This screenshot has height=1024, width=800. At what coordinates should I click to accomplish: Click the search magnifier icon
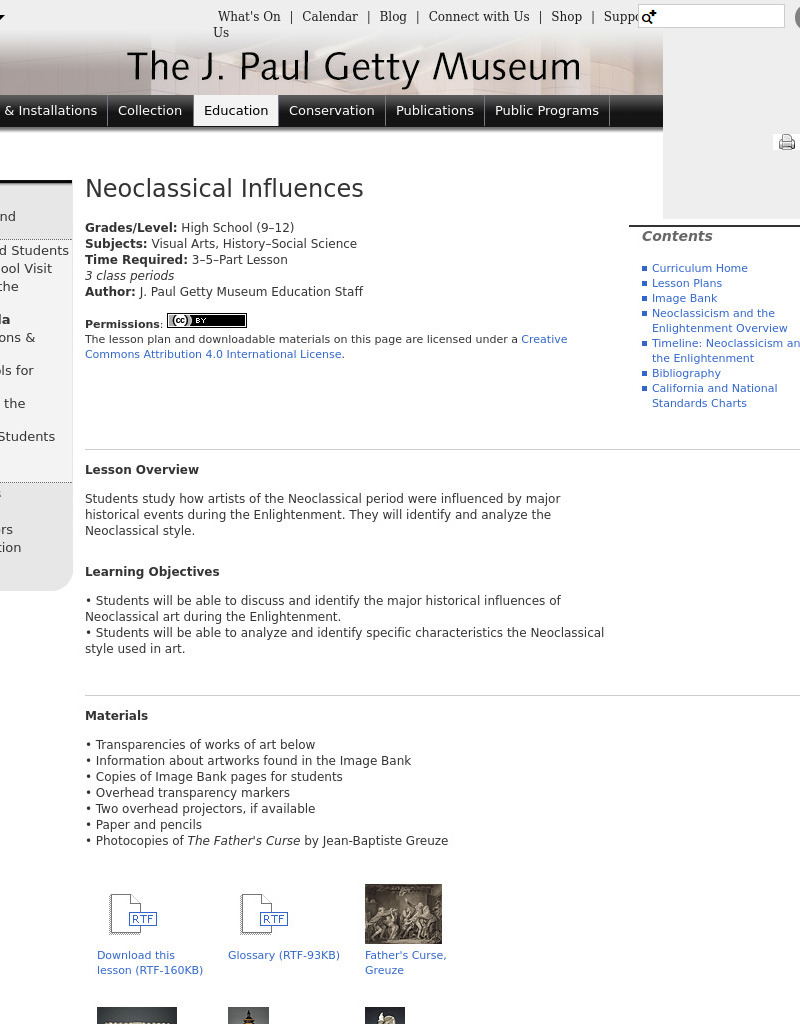(647, 16)
